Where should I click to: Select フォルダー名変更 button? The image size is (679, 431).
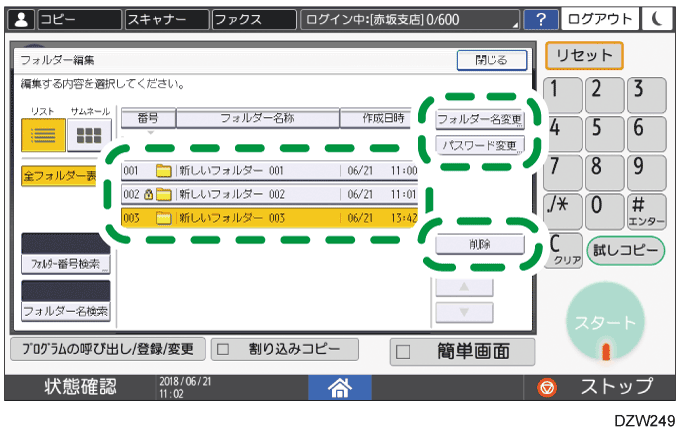(480, 119)
